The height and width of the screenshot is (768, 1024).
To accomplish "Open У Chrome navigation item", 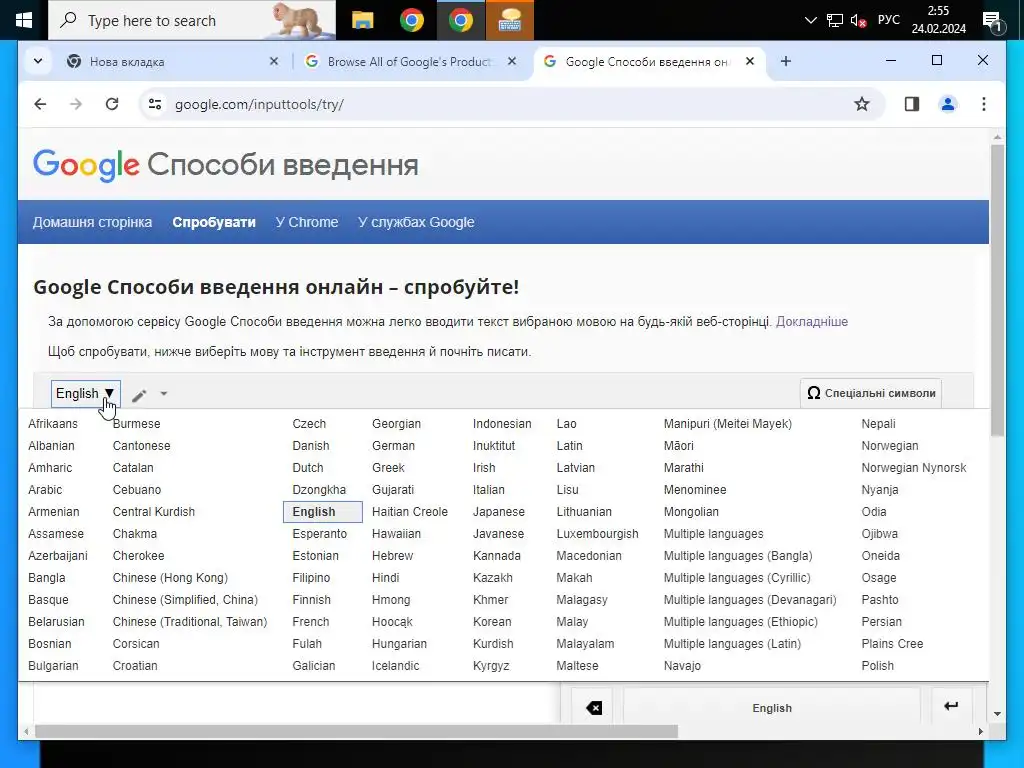I will coord(306,222).
